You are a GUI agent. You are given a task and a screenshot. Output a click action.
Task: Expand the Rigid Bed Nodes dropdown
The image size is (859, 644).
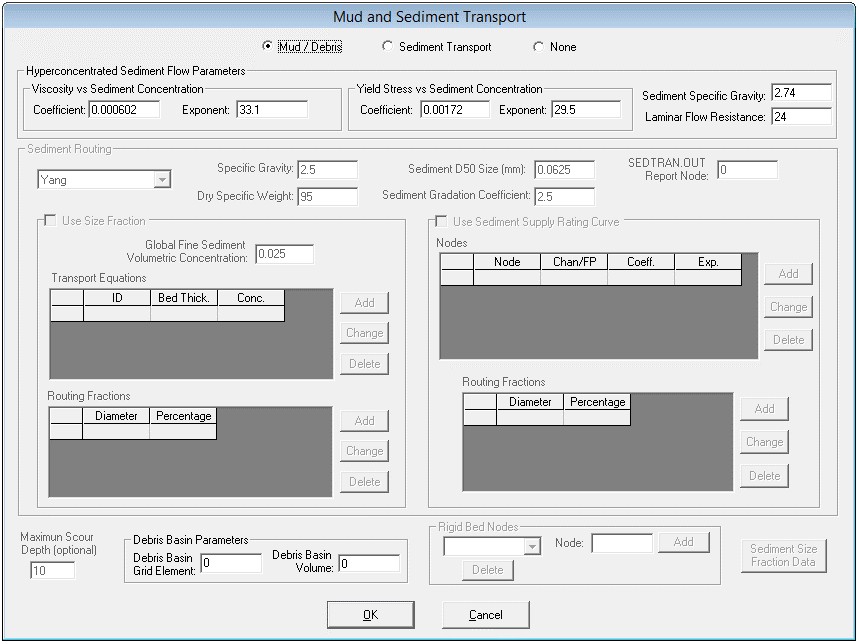pyautogui.click(x=532, y=546)
